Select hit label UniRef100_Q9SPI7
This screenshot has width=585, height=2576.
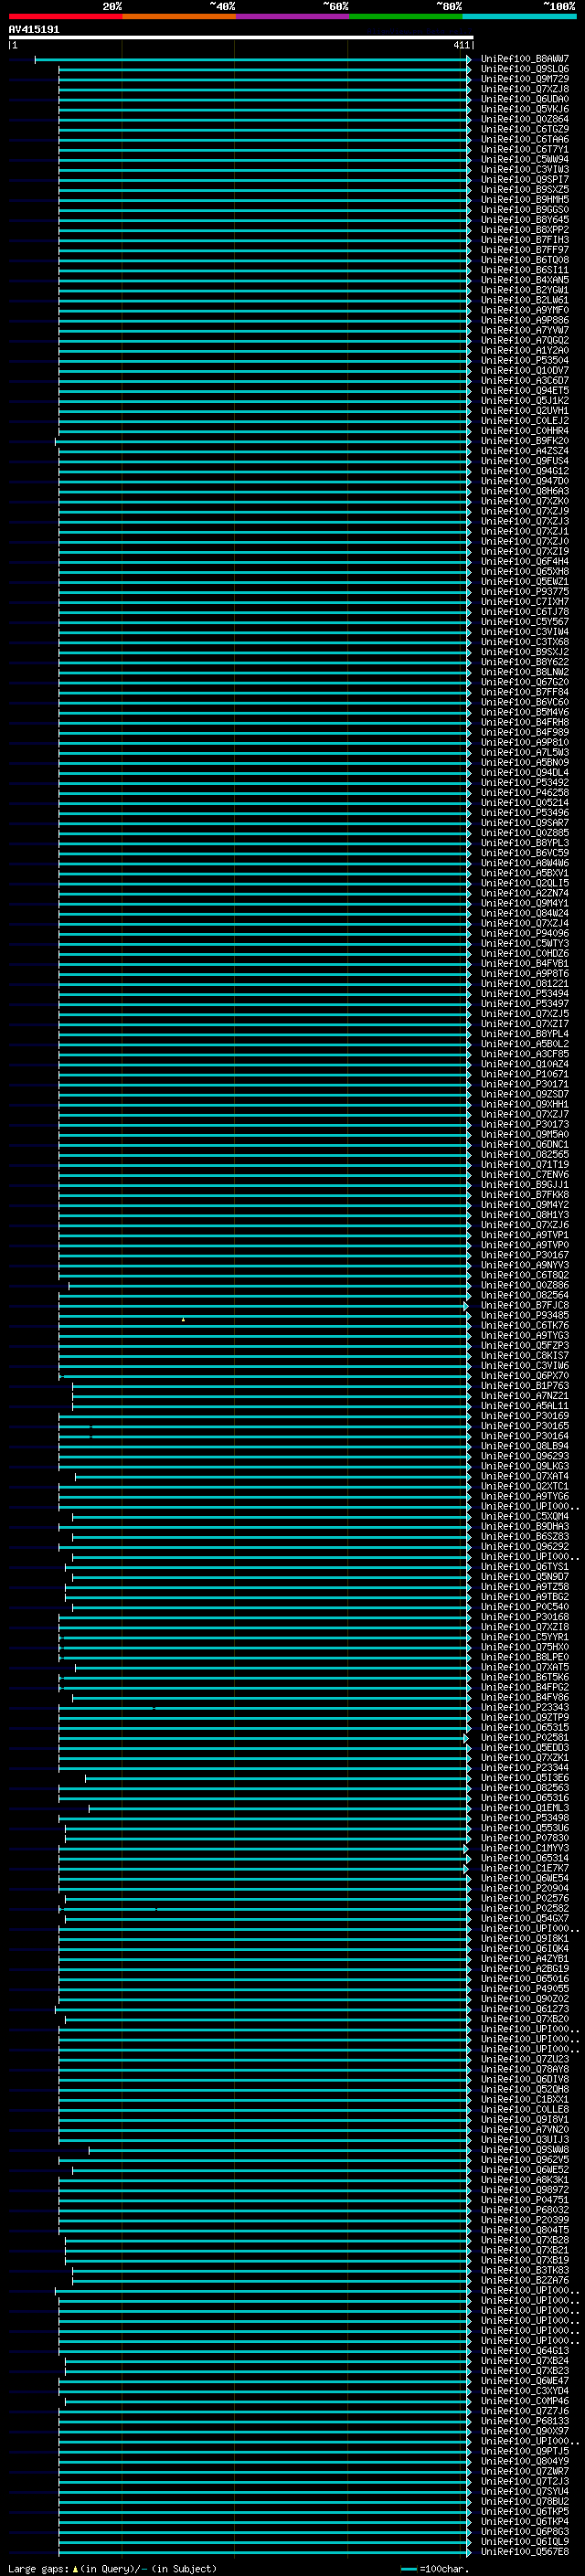[x=525, y=179]
